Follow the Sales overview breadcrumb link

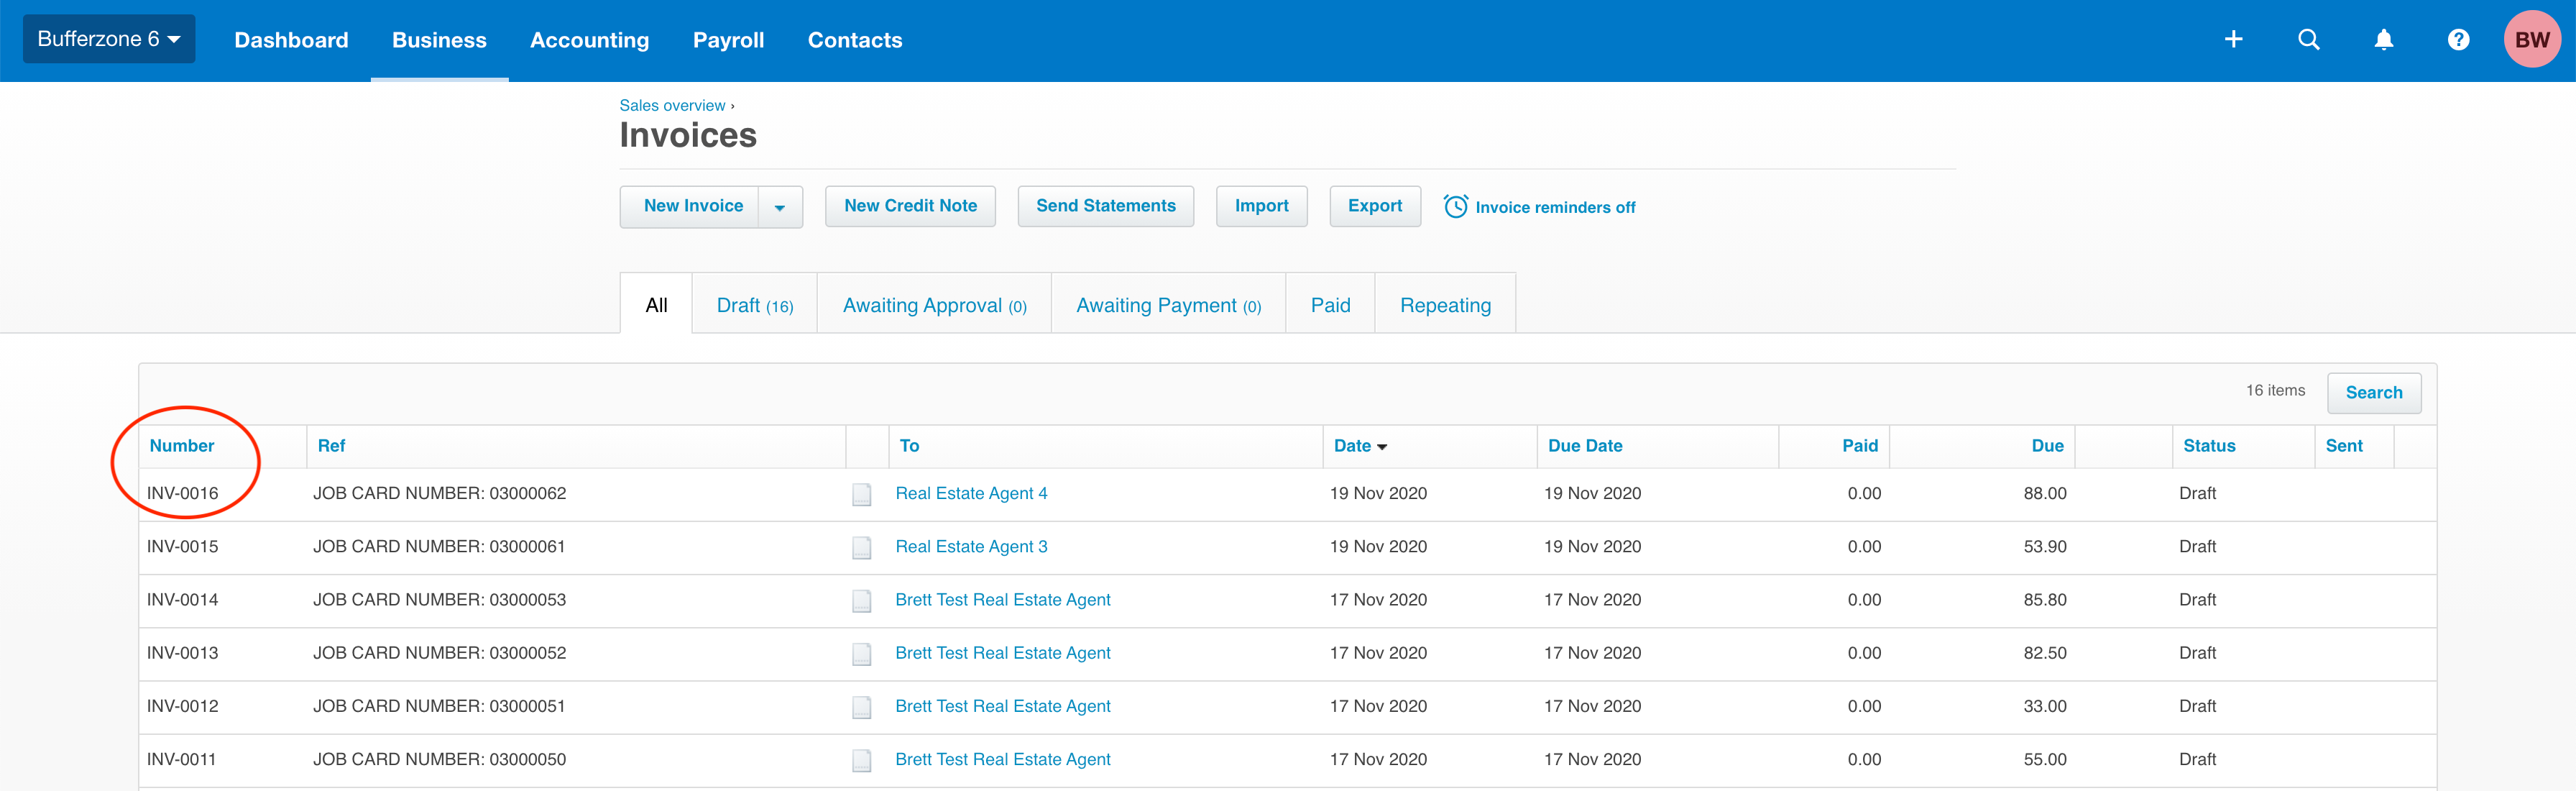click(x=672, y=105)
